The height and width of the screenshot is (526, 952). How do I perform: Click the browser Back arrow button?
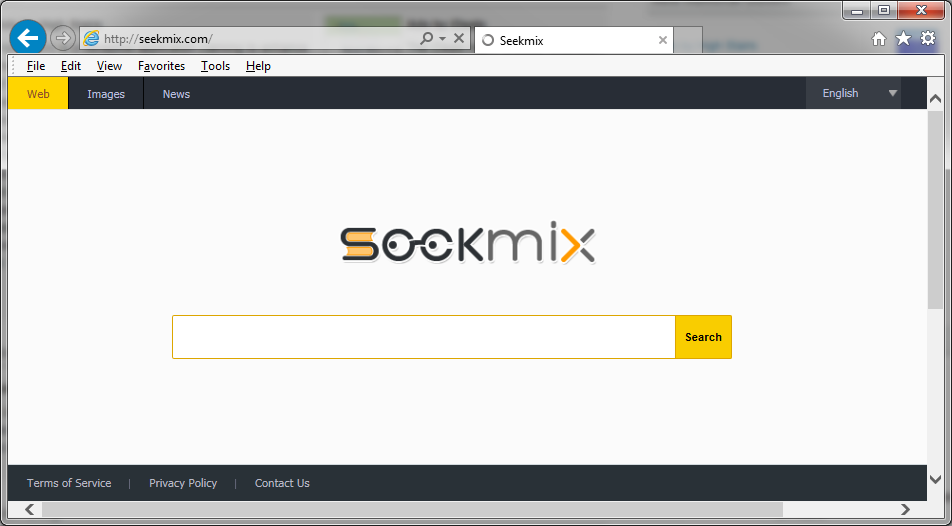click(28, 38)
